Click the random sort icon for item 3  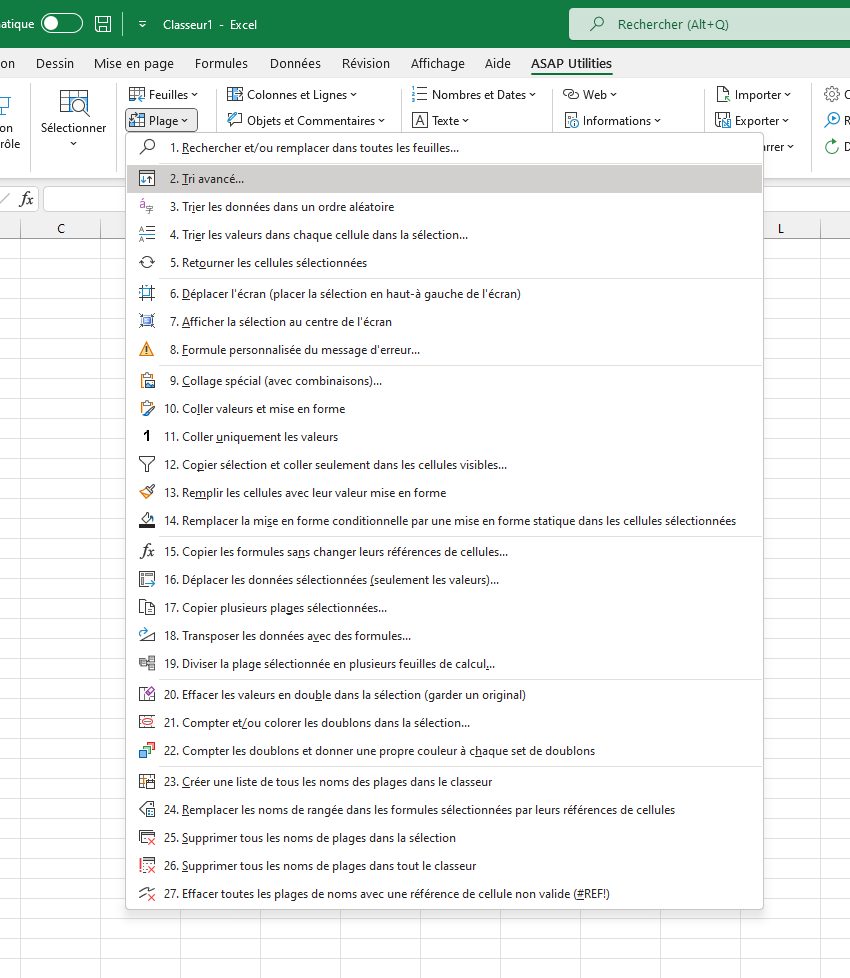[x=147, y=206]
